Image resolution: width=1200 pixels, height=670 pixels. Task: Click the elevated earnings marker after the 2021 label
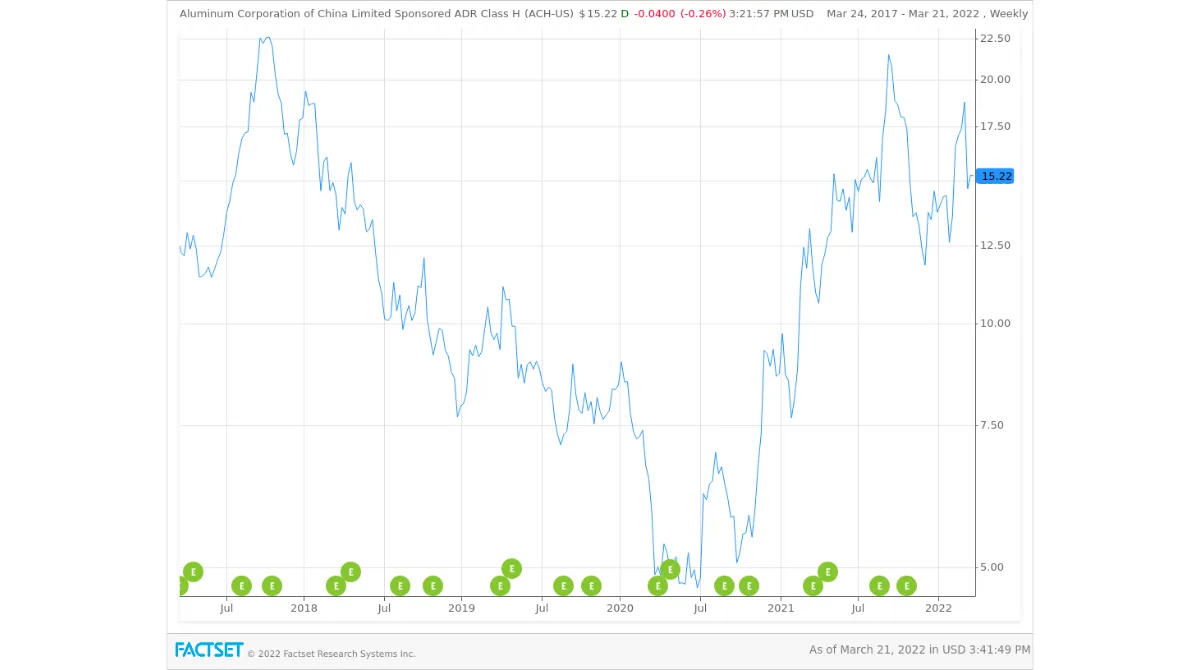click(x=826, y=571)
